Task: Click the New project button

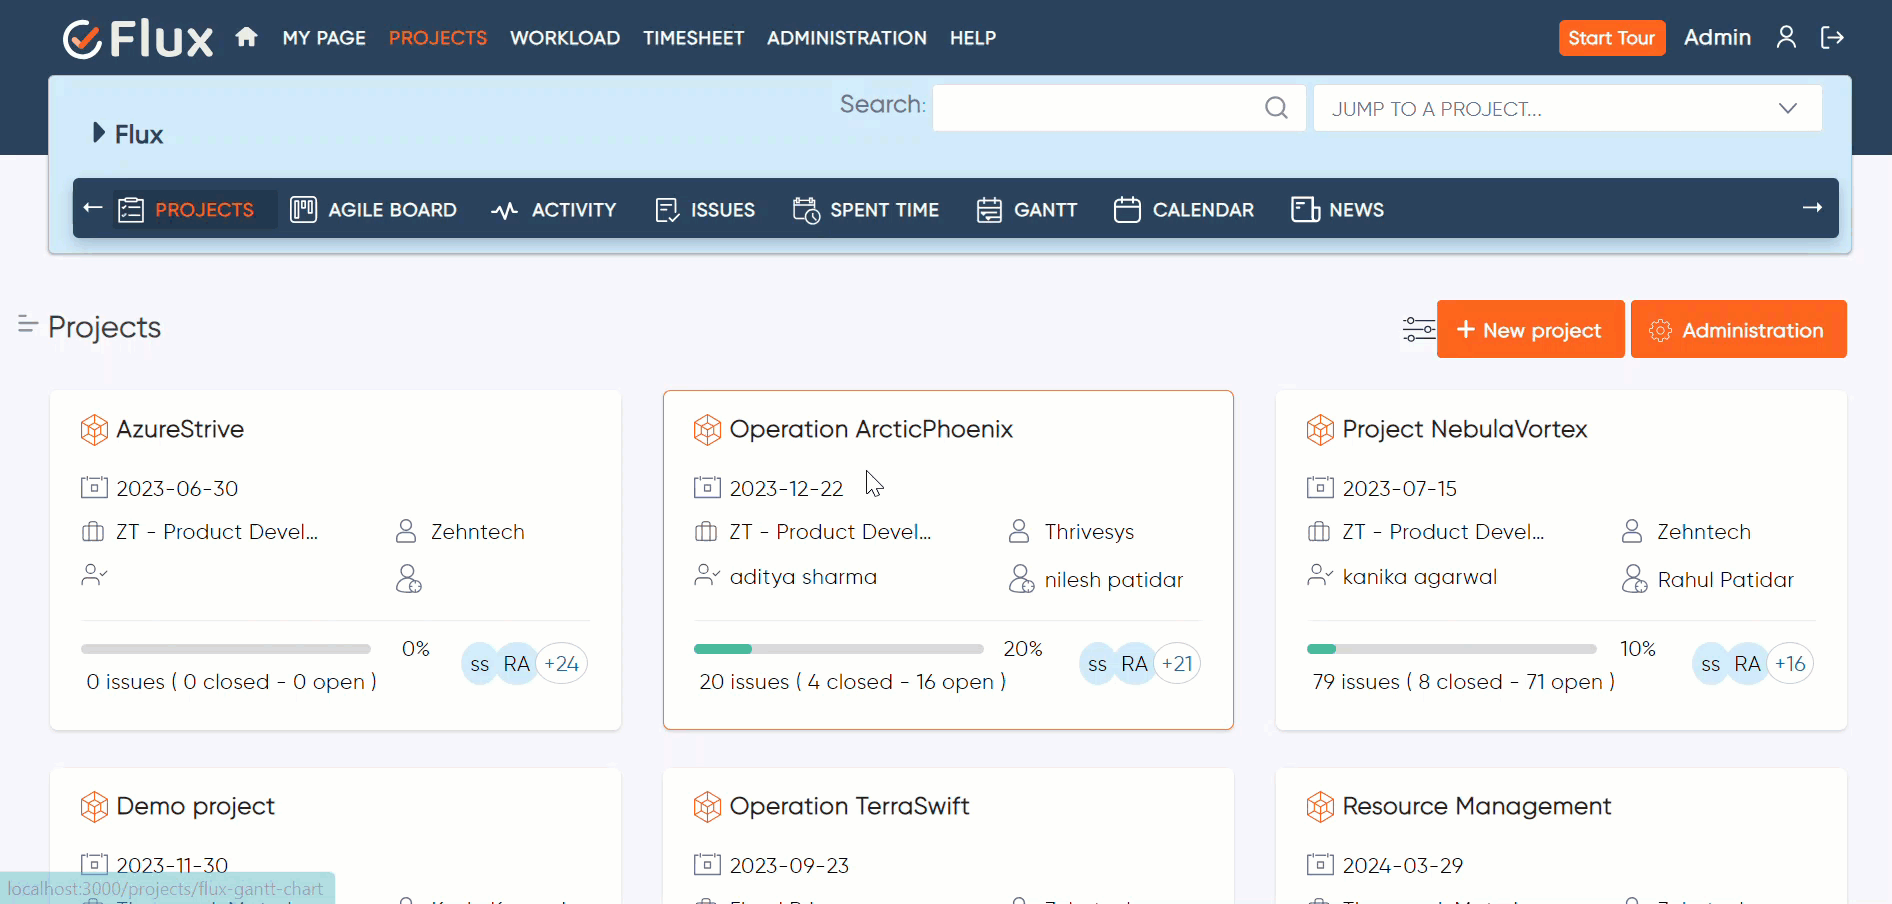Action: (1530, 330)
